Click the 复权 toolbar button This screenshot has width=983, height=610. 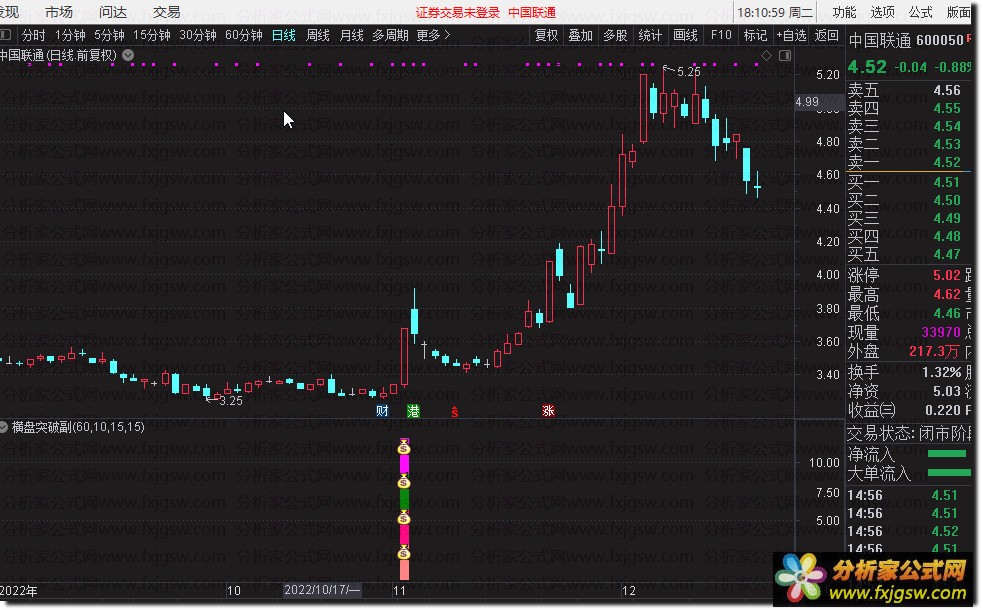click(547, 35)
